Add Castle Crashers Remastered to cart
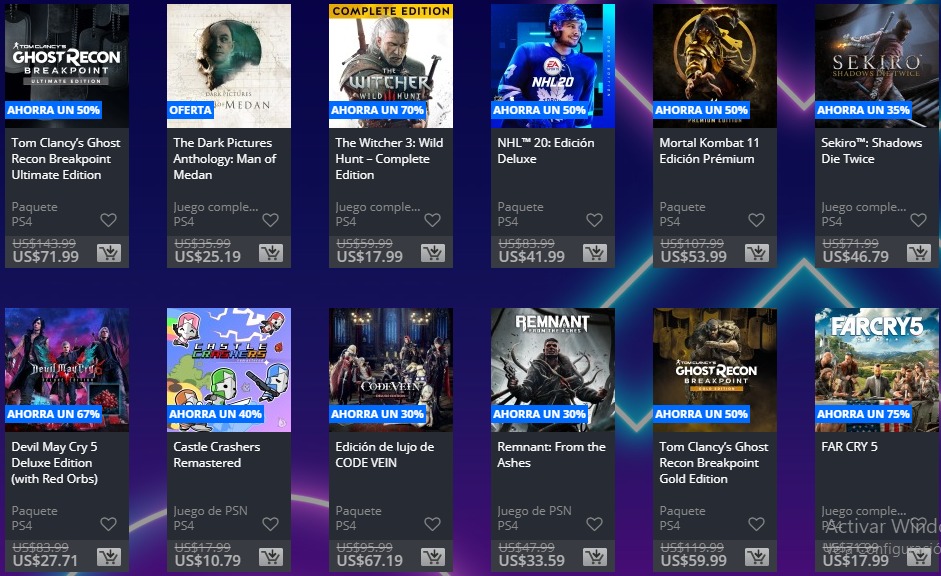This screenshot has width=941, height=576. tap(271, 557)
